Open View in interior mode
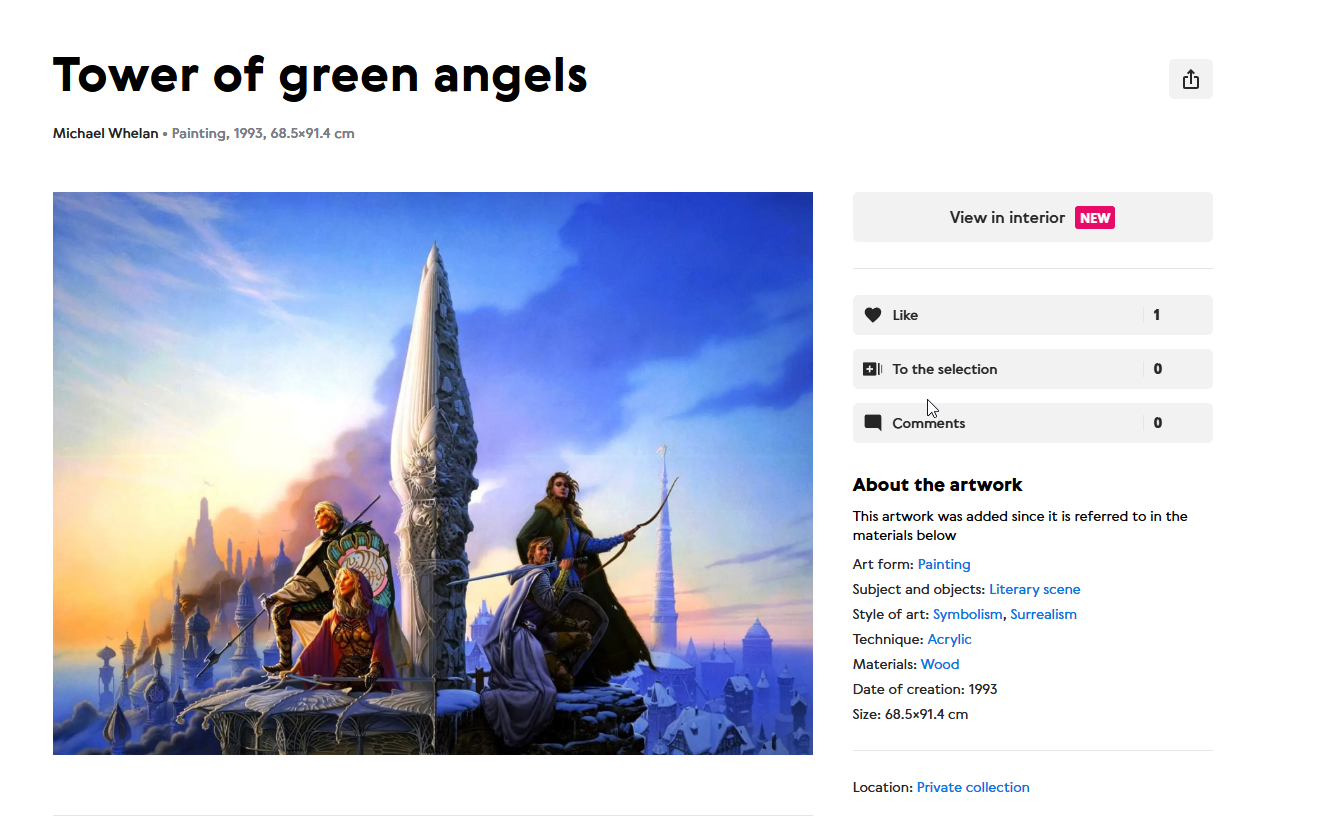1323x830 pixels. 1032,217
